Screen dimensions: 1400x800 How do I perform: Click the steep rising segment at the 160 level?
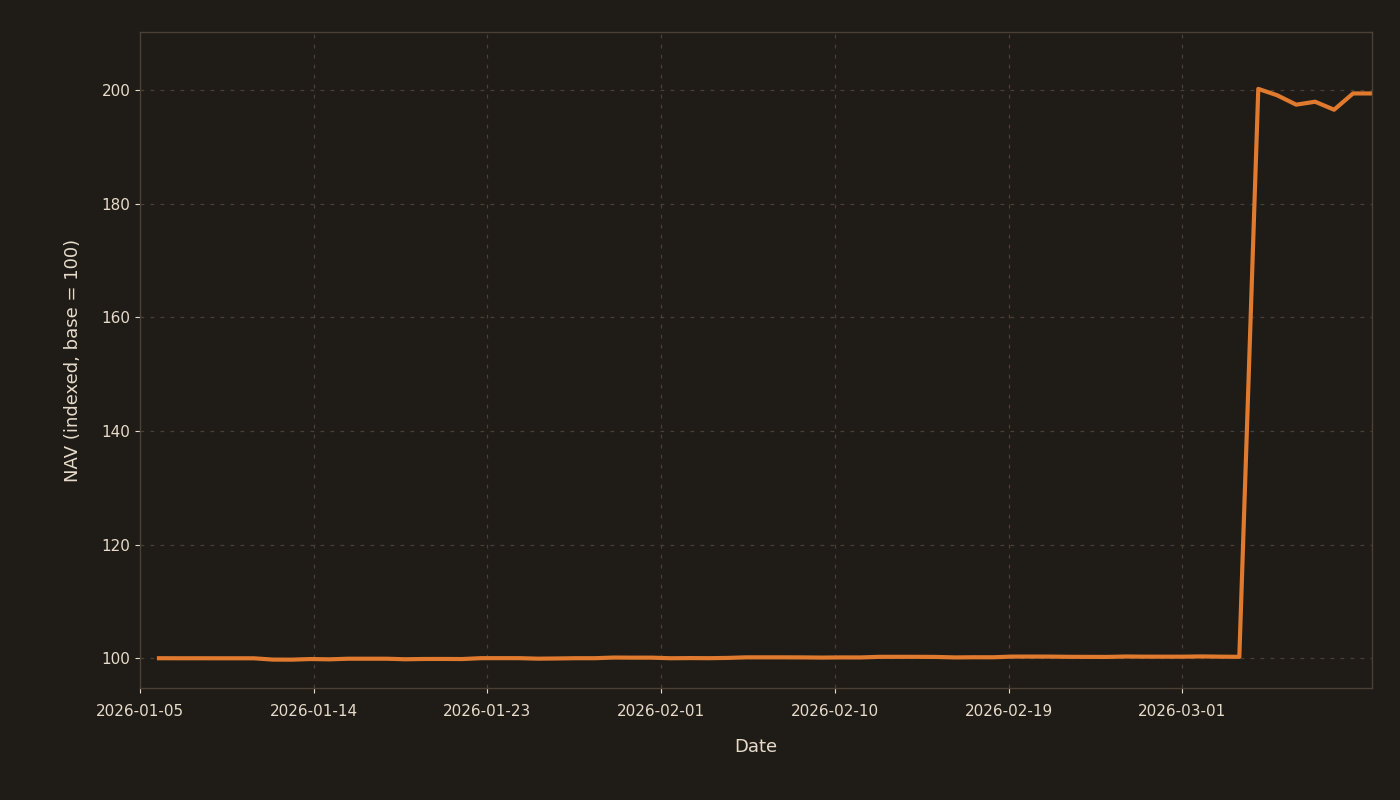[1250, 318]
